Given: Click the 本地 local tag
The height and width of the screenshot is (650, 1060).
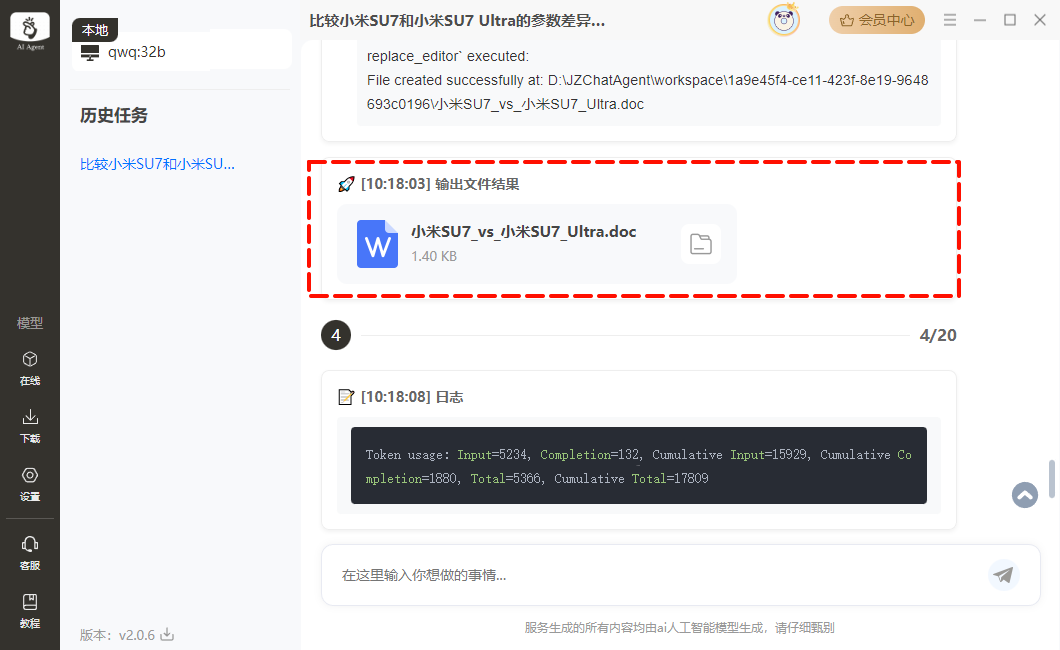Looking at the screenshot, I should [x=95, y=30].
